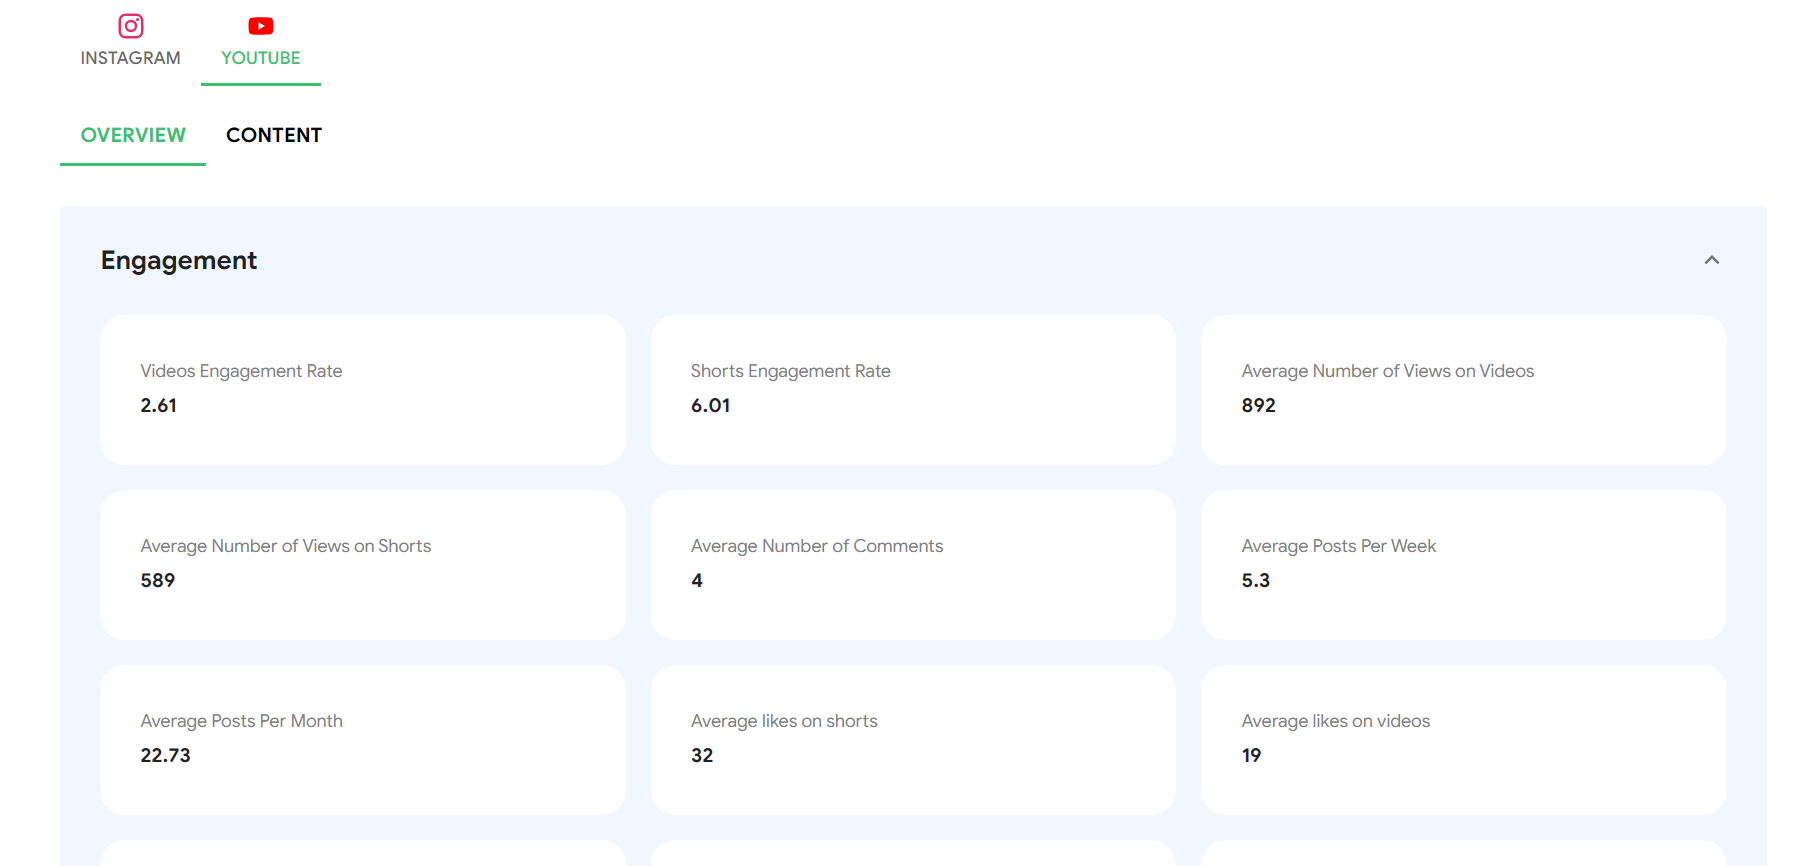Screen dimensions: 1820x866
Task: Click the red YouTube play icon
Action: (x=261, y=26)
